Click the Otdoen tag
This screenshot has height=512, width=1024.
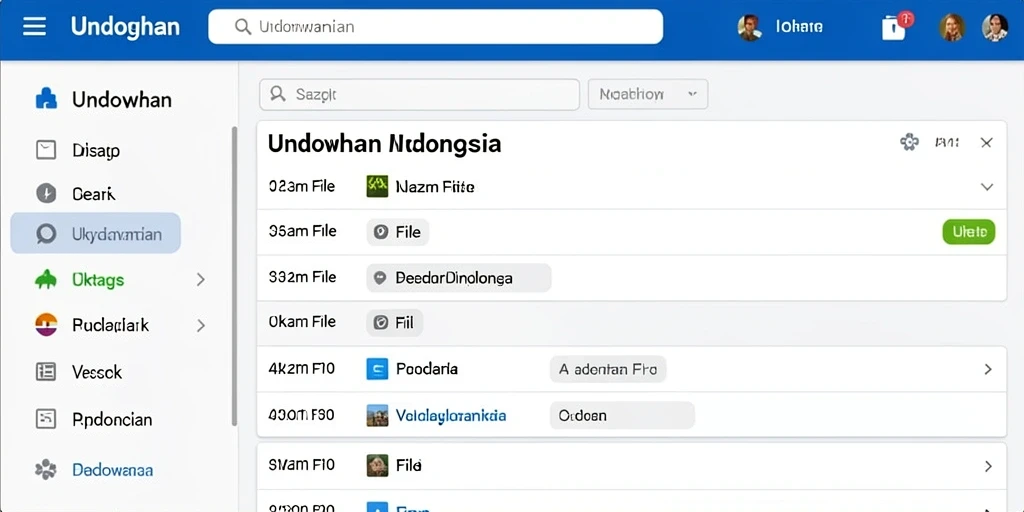(x=622, y=415)
